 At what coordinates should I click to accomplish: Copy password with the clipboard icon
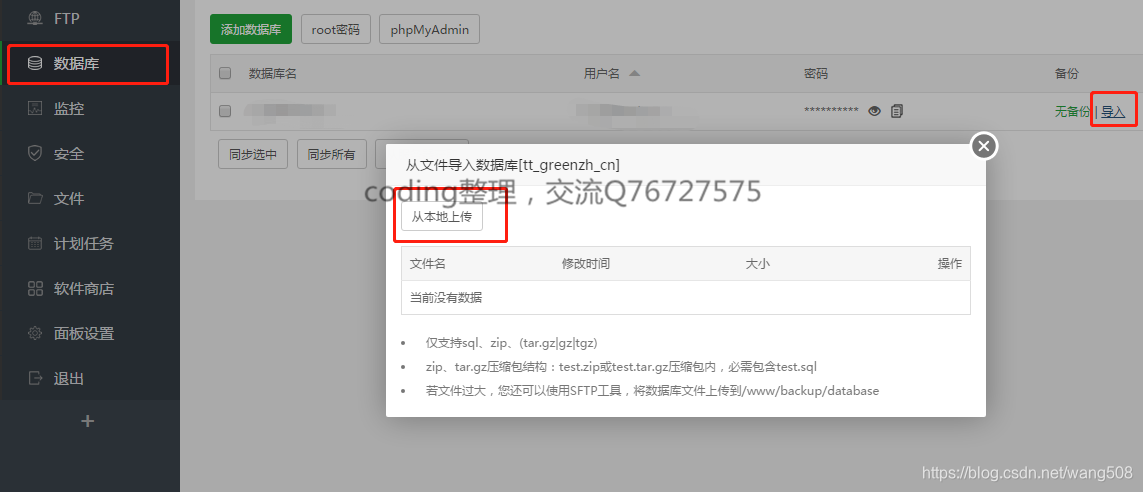[897, 111]
